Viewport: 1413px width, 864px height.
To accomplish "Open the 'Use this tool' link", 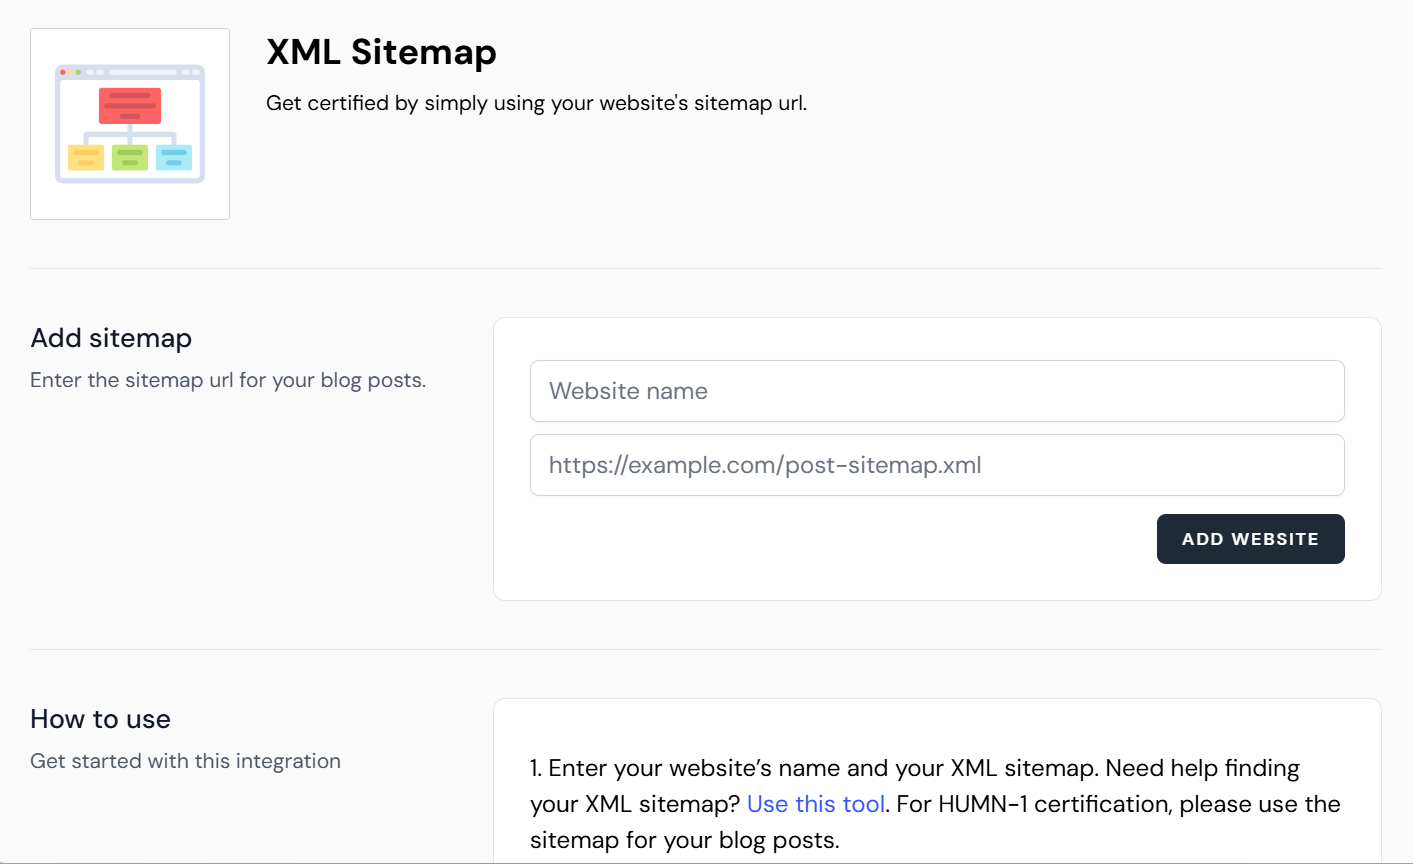I will pyautogui.click(x=815, y=804).
